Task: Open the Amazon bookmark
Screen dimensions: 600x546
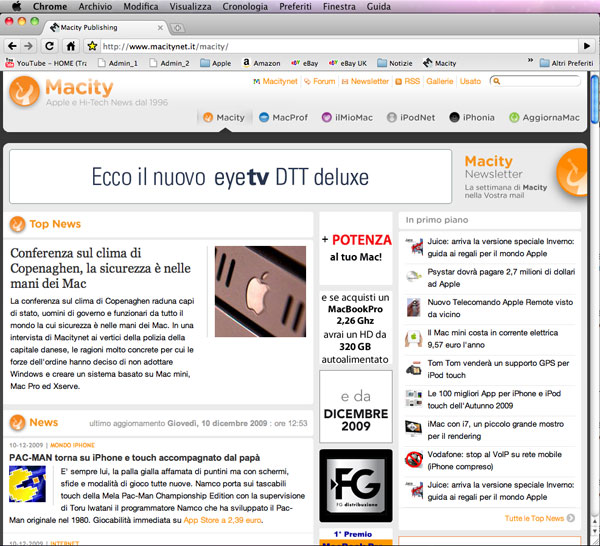Action: click(x=261, y=63)
